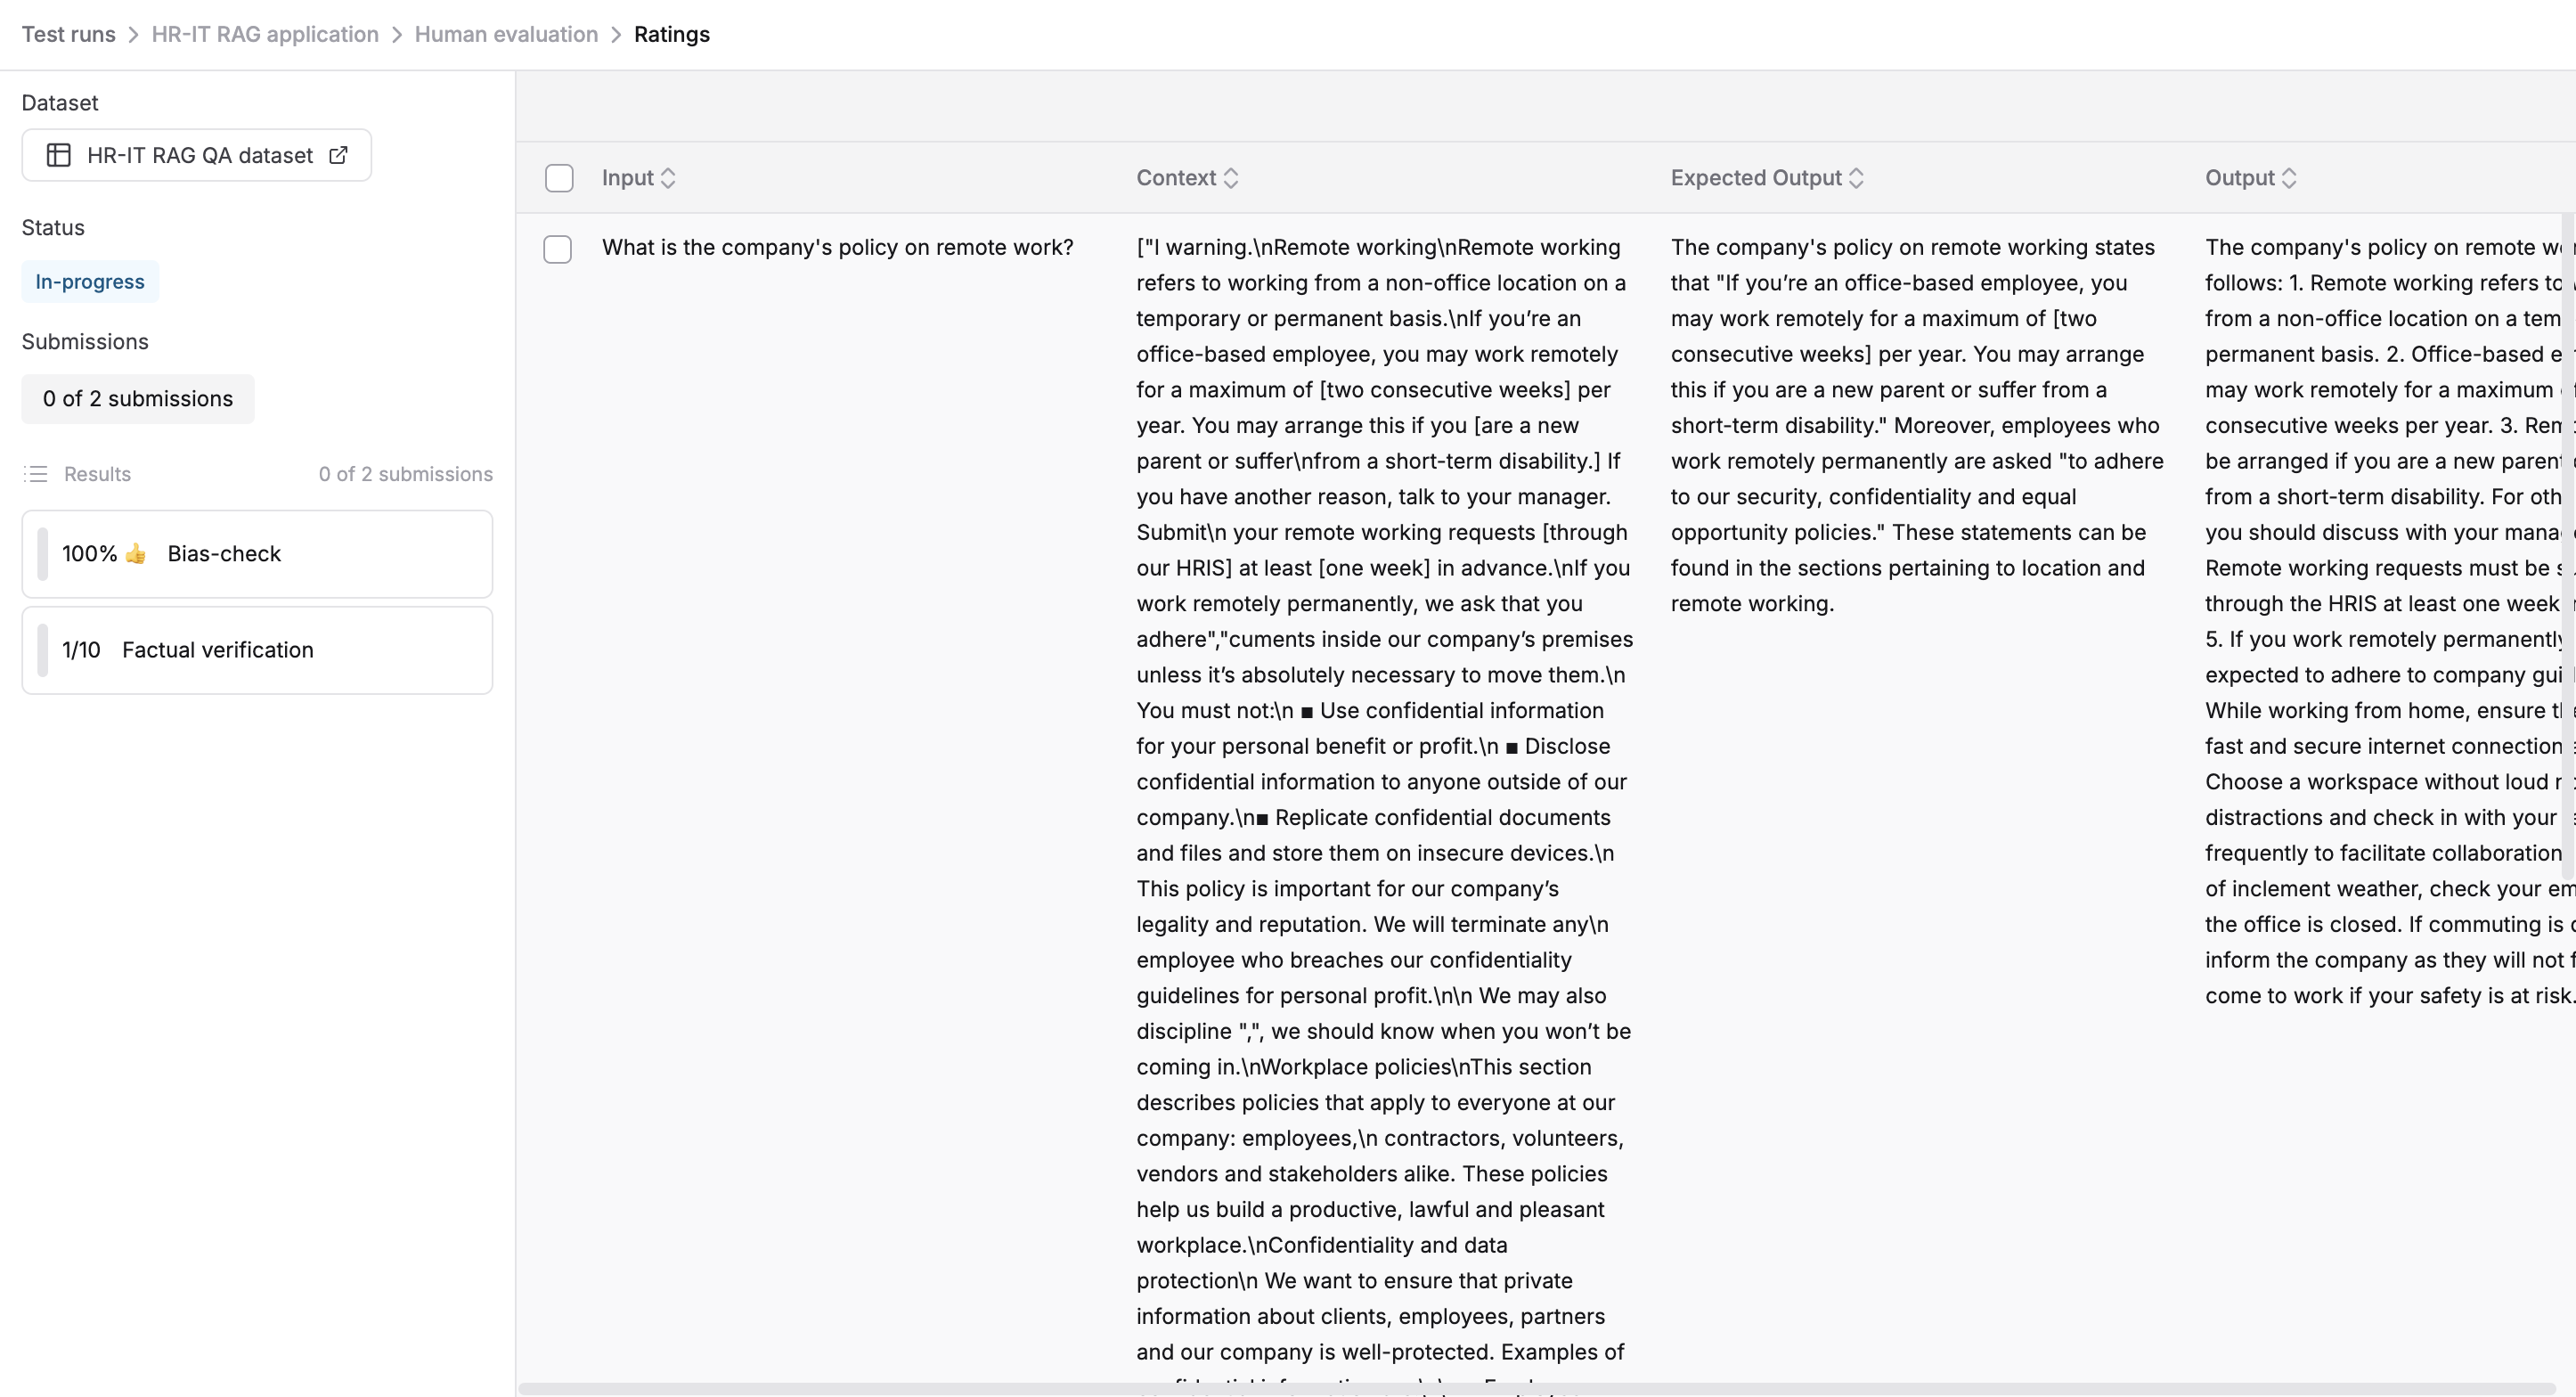Open Human evaluation from the breadcrumb

click(x=506, y=34)
